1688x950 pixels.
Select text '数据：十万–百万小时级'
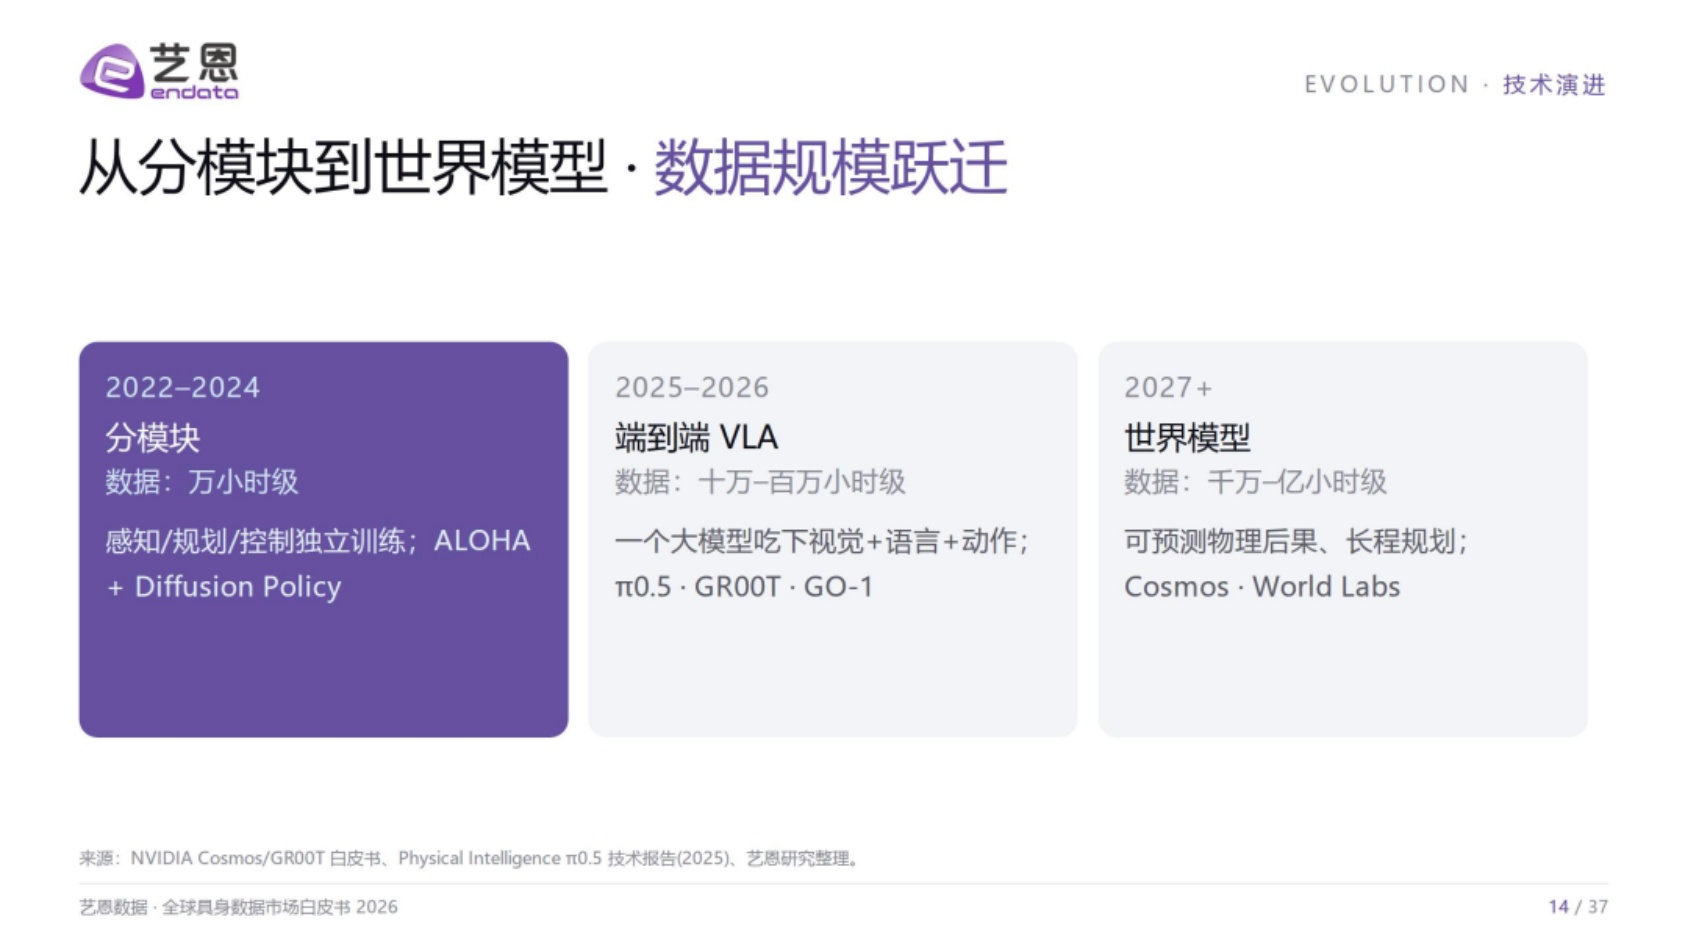pyautogui.click(x=760, y=482)
